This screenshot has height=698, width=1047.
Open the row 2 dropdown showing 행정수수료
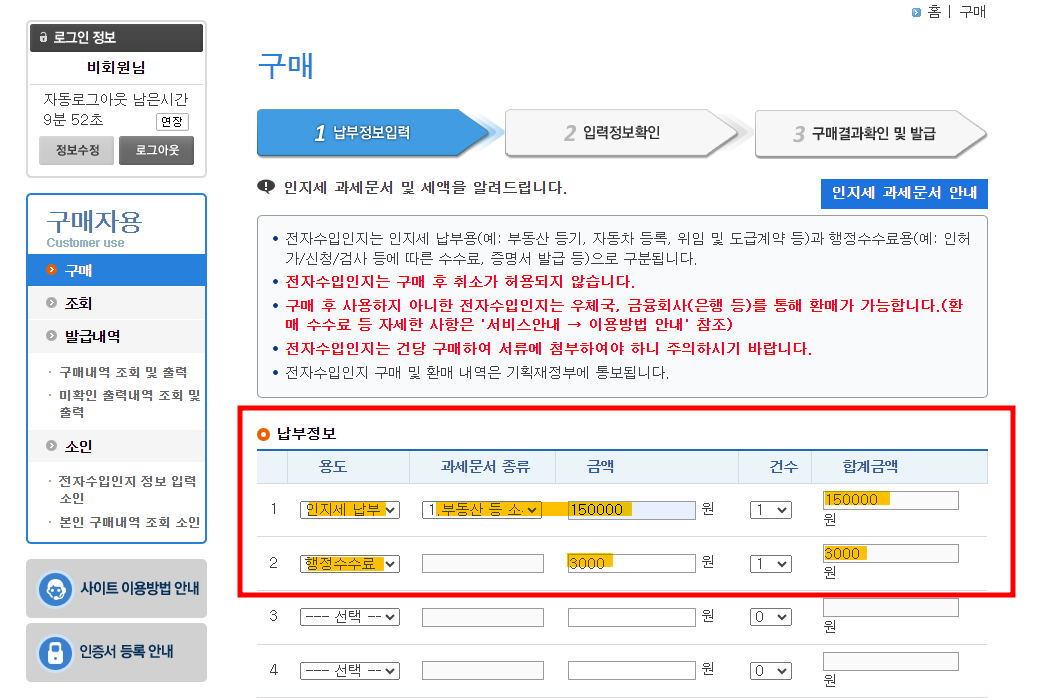[351, 563]
